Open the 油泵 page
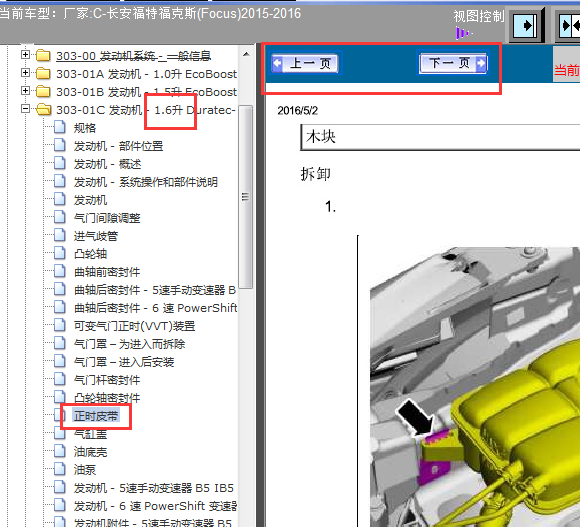Image resolution: width=580 pixels, height=527 pixels. [x=85, y=470]
